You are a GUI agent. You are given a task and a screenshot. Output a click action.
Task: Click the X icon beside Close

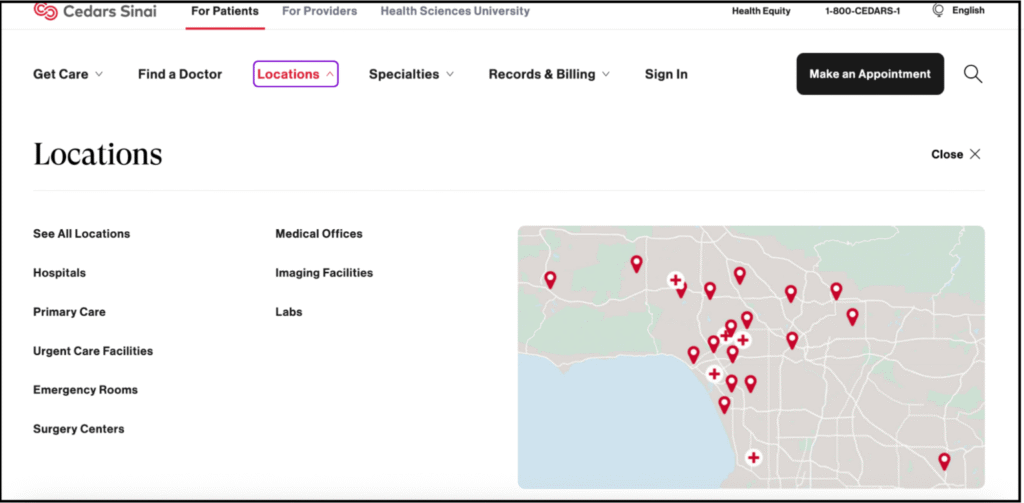tap(975, 154)
